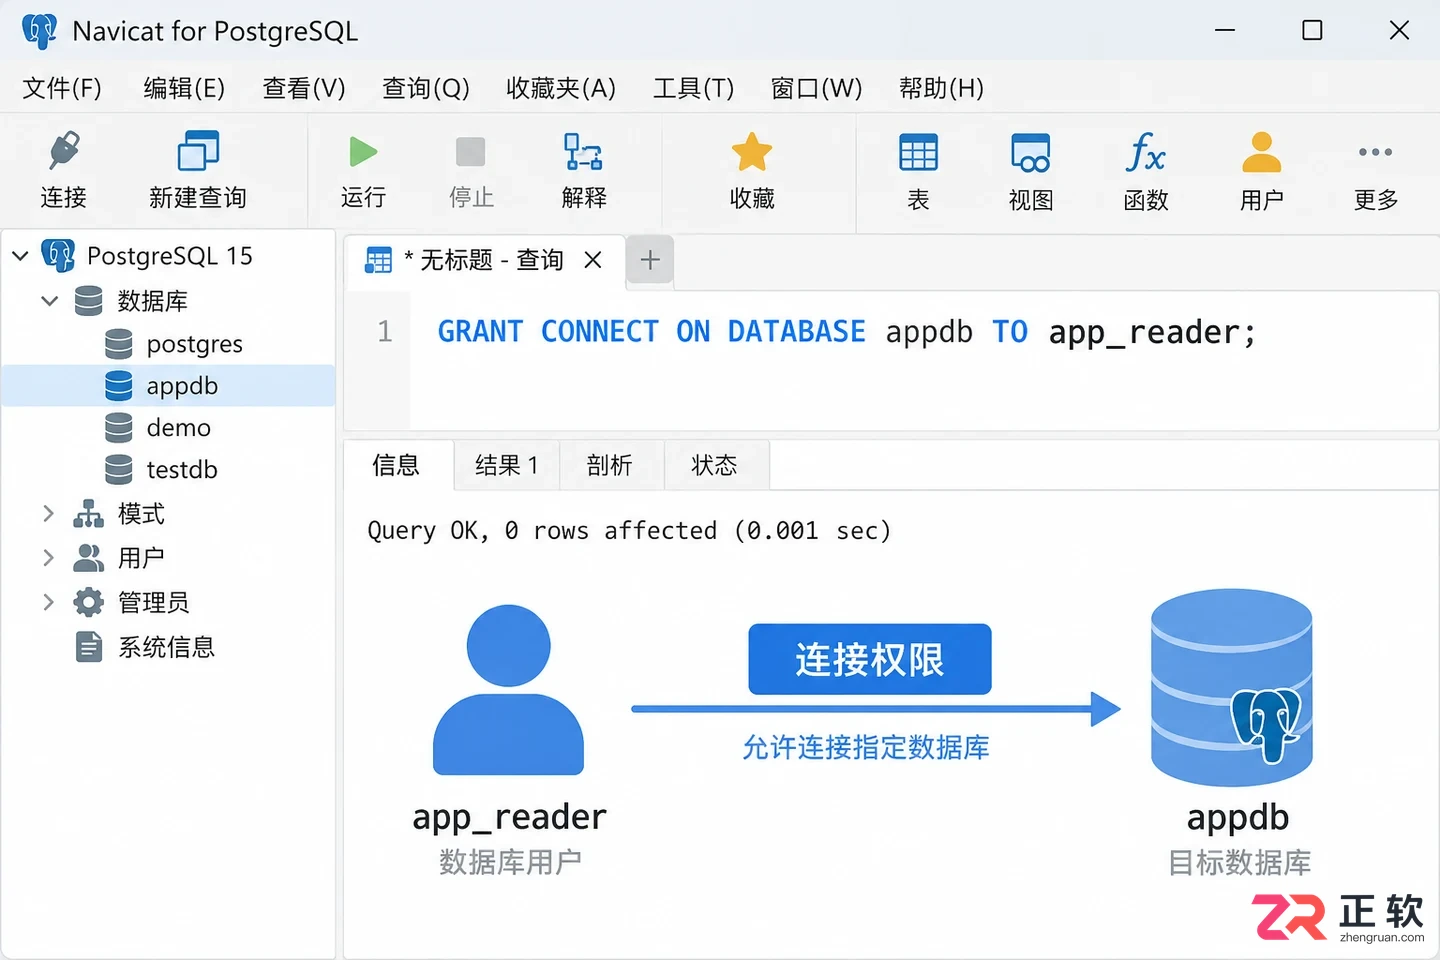1440x960 pixels.
Task: Click the Stop square icon
Action: [x=471, y=152]
